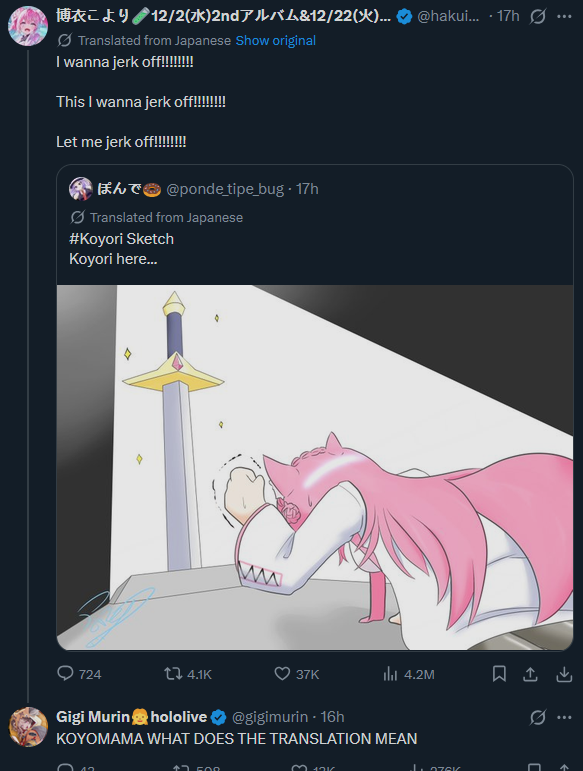Reply to Koyori's tweet via comment icon

[65, 673]
